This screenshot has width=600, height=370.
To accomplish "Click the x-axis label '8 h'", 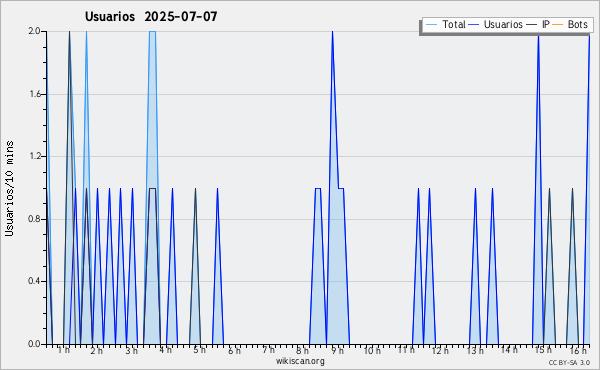I will point(302,350).
